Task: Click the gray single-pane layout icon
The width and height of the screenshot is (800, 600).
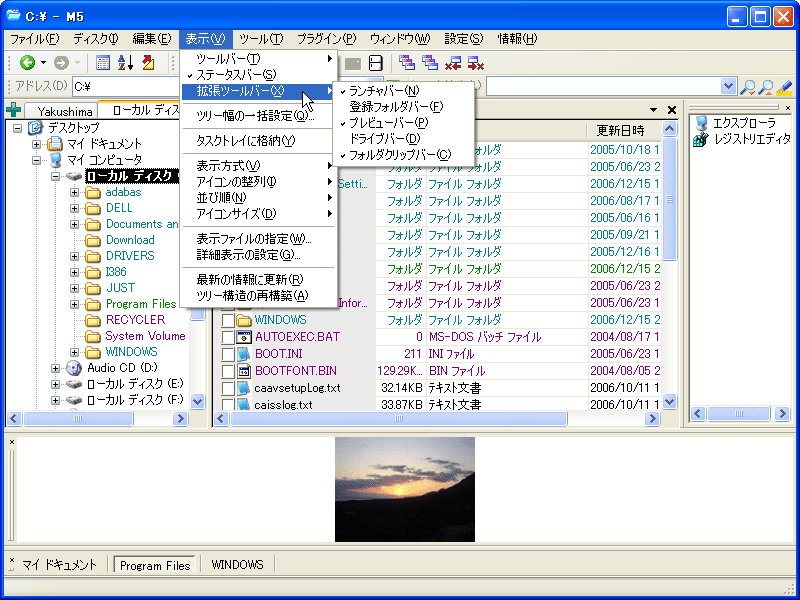Action: [x=353, y=63]
